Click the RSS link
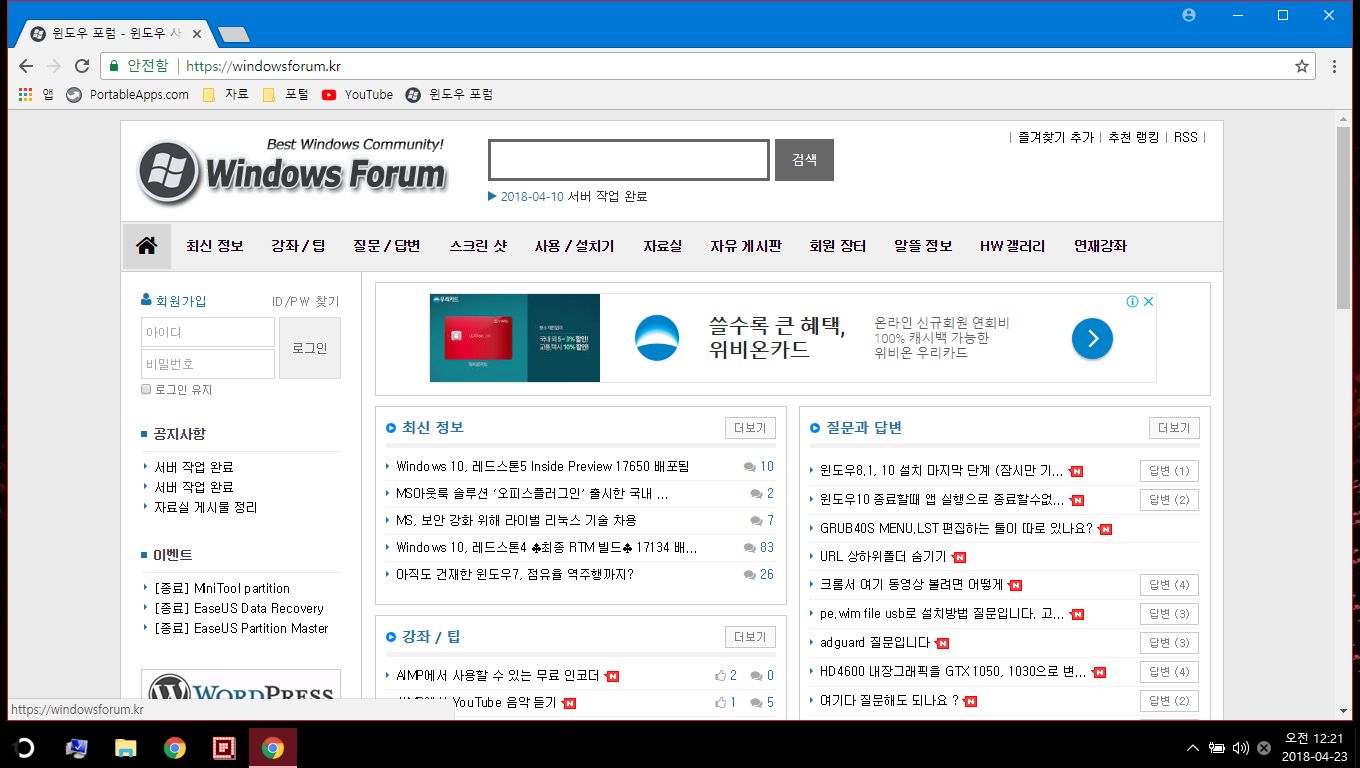The height and width of the screenshot is (768, 1360). coord(1186,137)
